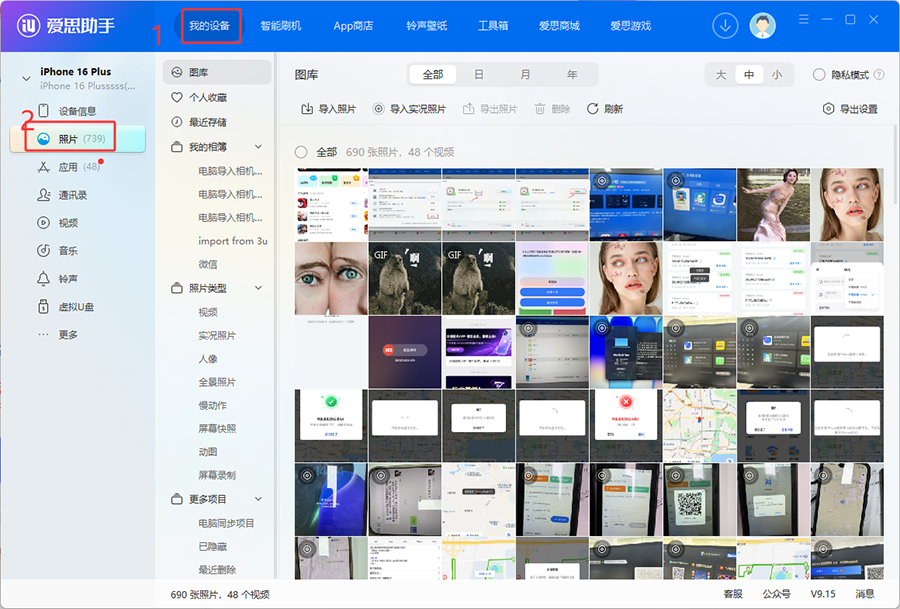Open the download manager arrow icon
The image size is (900, 609).
(725, 26)
